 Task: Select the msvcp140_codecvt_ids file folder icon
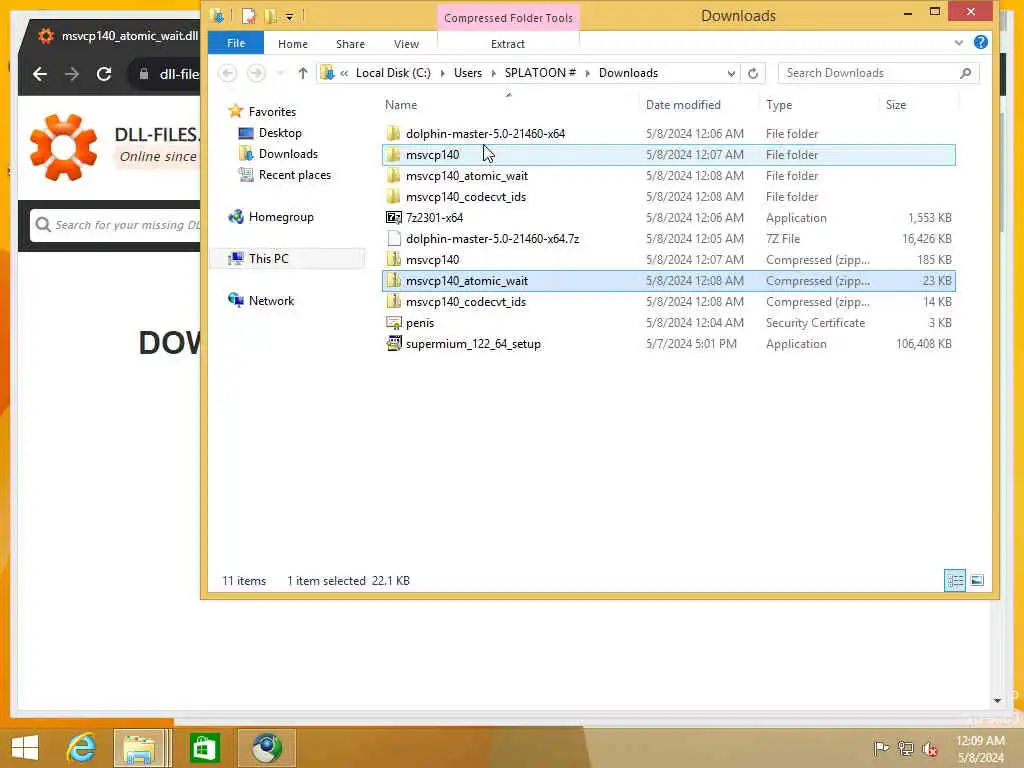(x=393, y=197)
